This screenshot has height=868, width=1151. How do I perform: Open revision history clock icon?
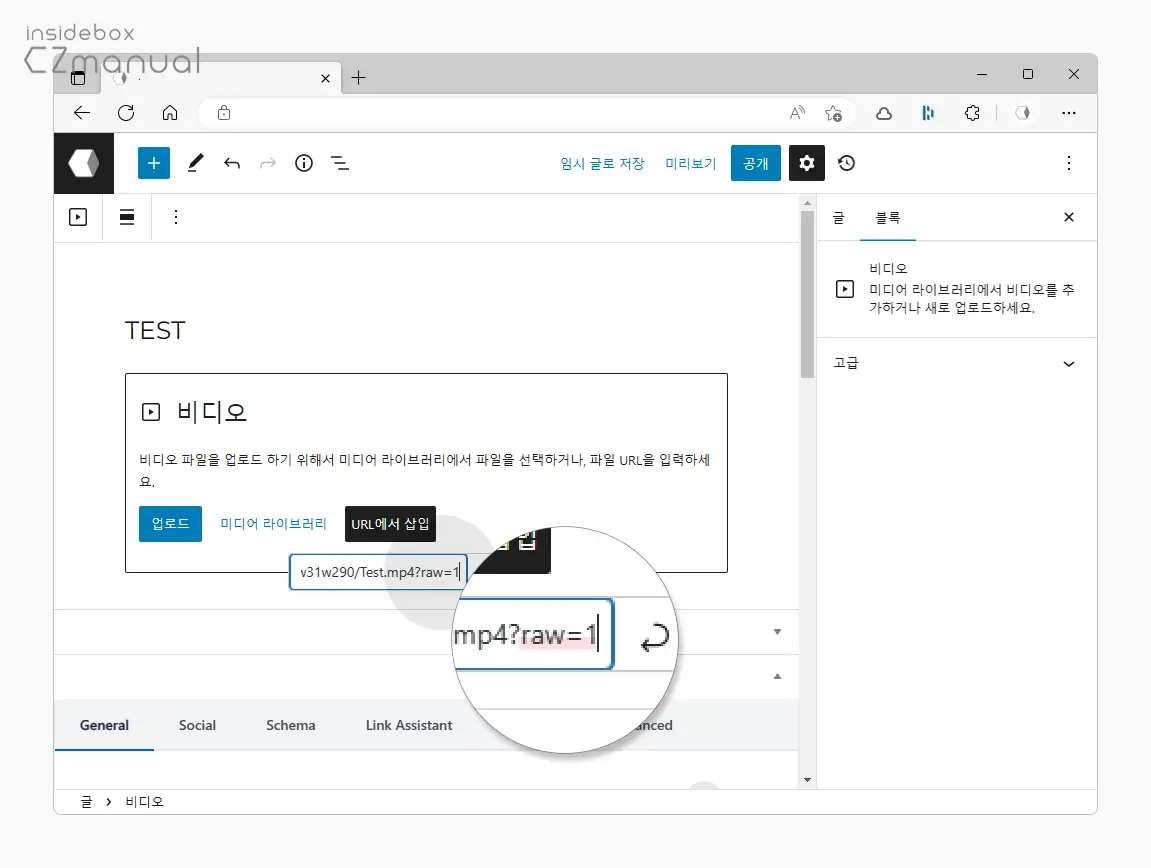point(846,163)
